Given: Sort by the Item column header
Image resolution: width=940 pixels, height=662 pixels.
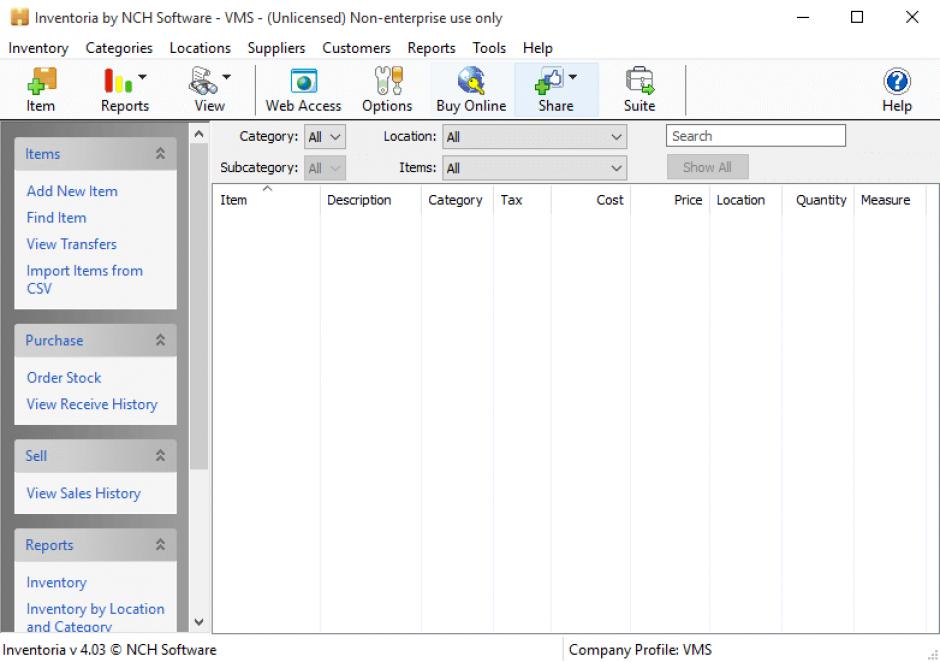Looking at the screenshot, I should click(x=267, y=200).
